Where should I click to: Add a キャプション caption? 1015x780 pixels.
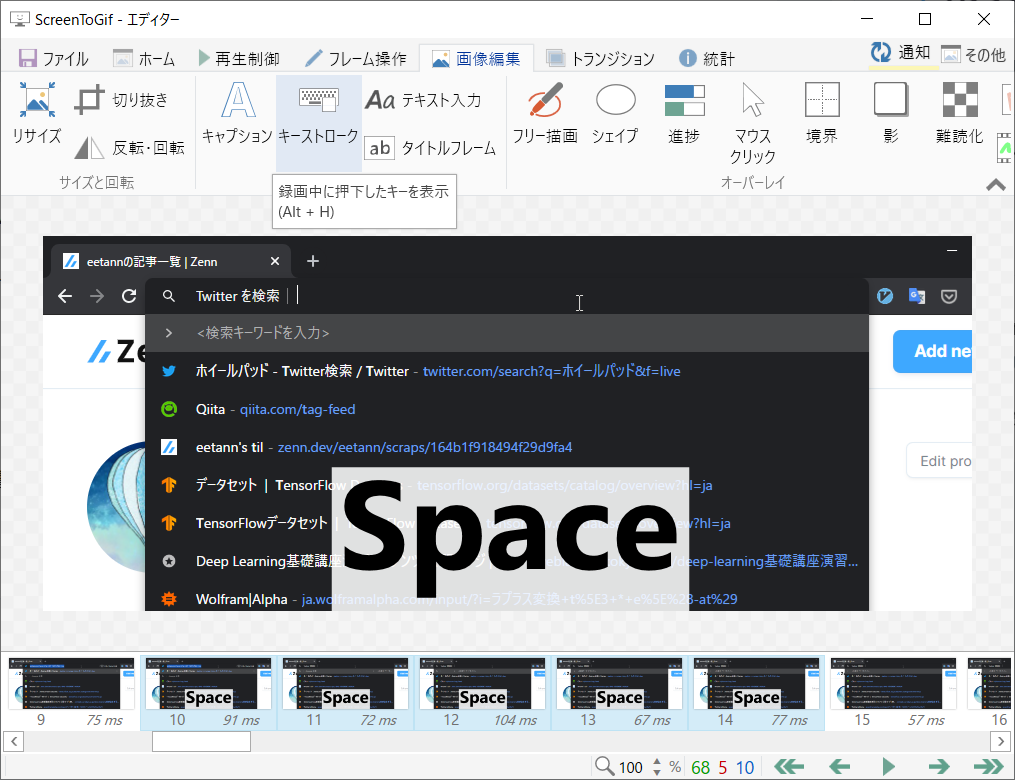point(237,112)
